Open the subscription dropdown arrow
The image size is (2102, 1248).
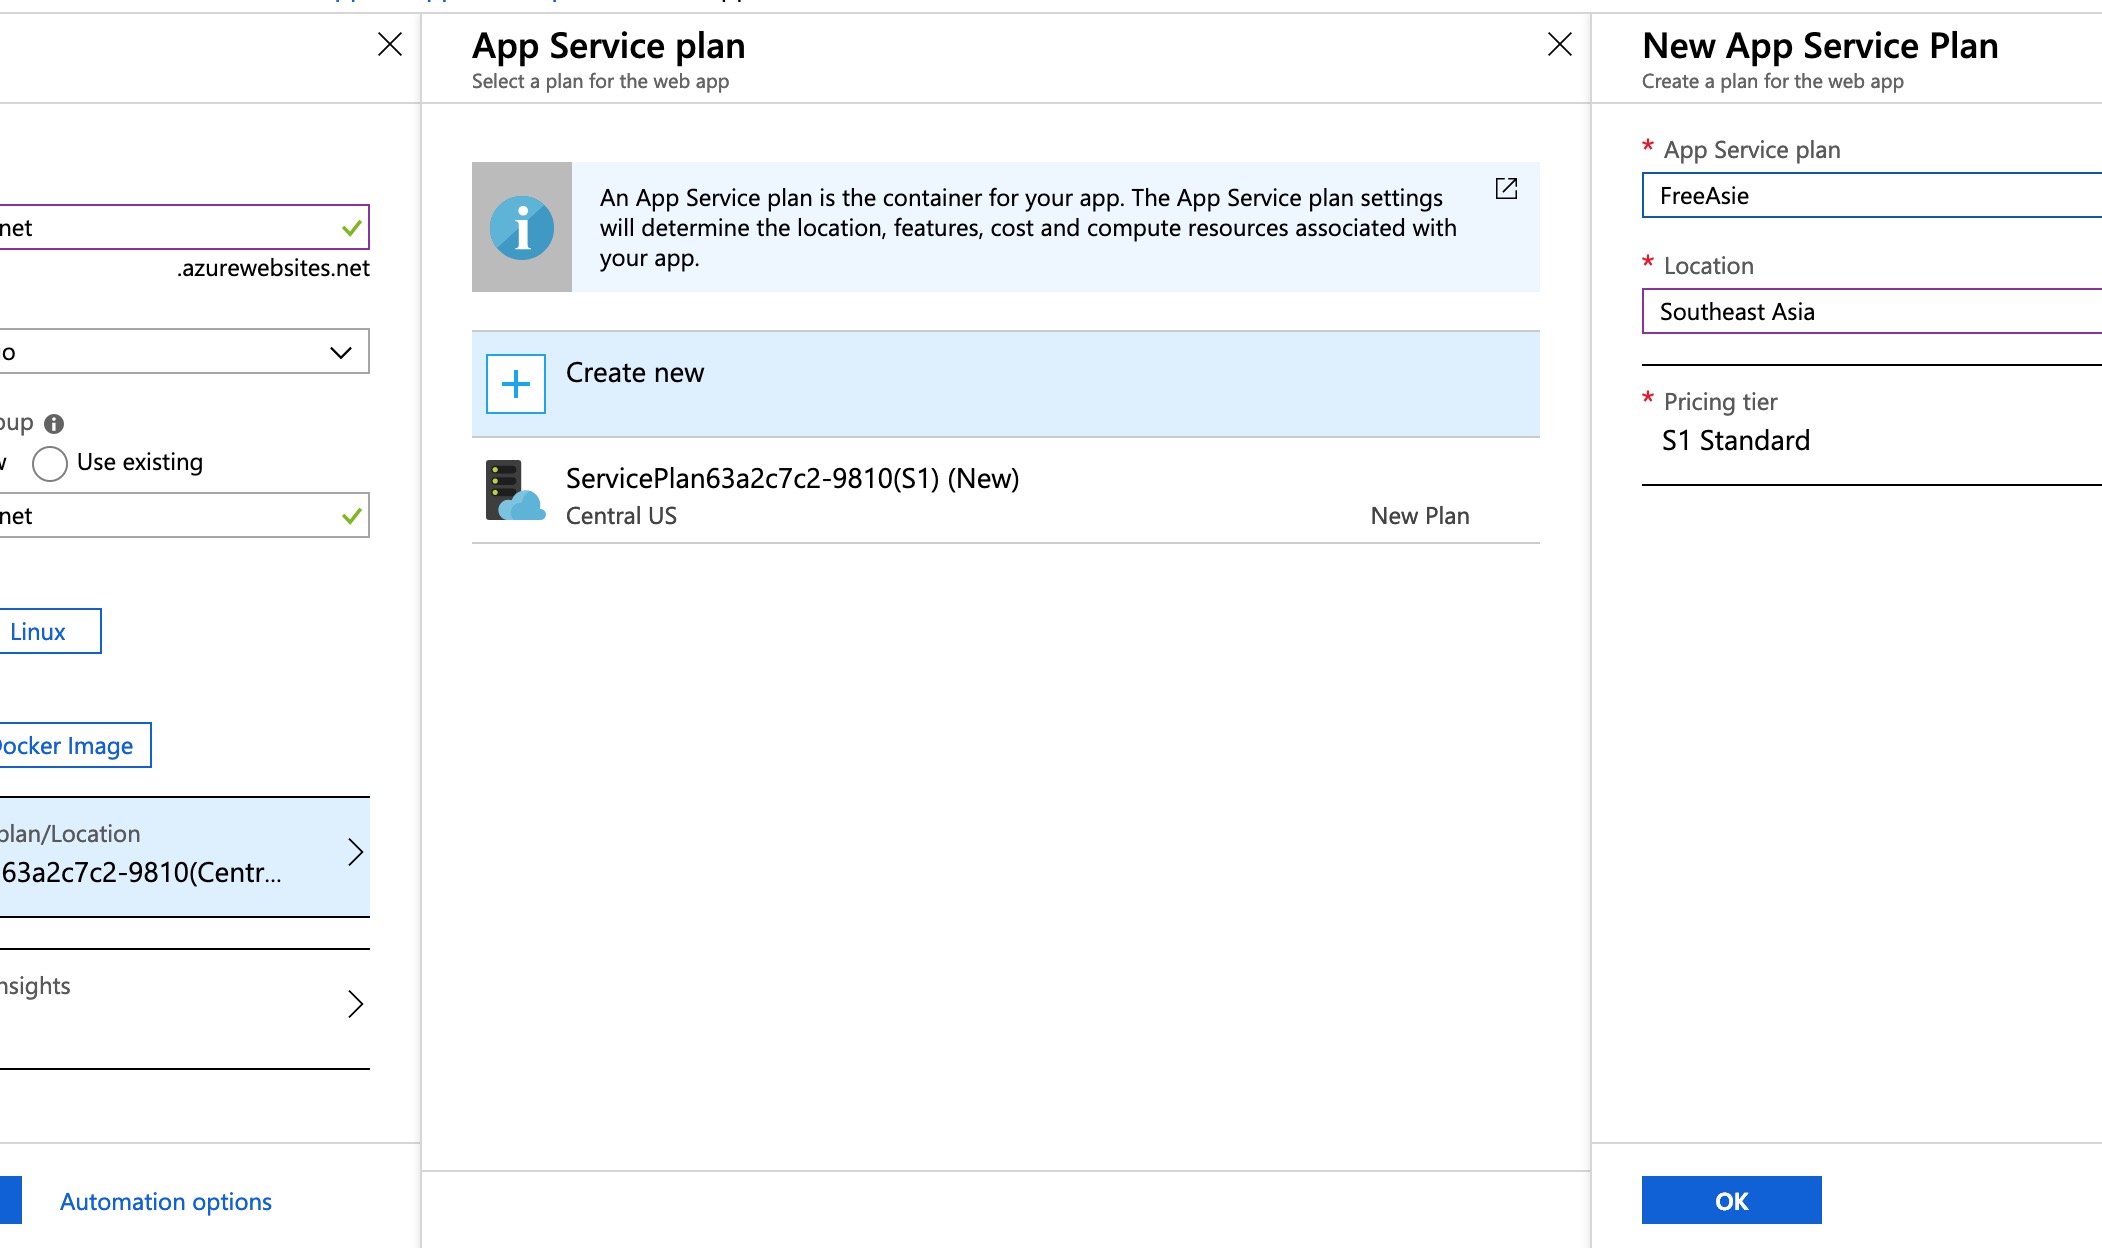click(x=340, y=352)
